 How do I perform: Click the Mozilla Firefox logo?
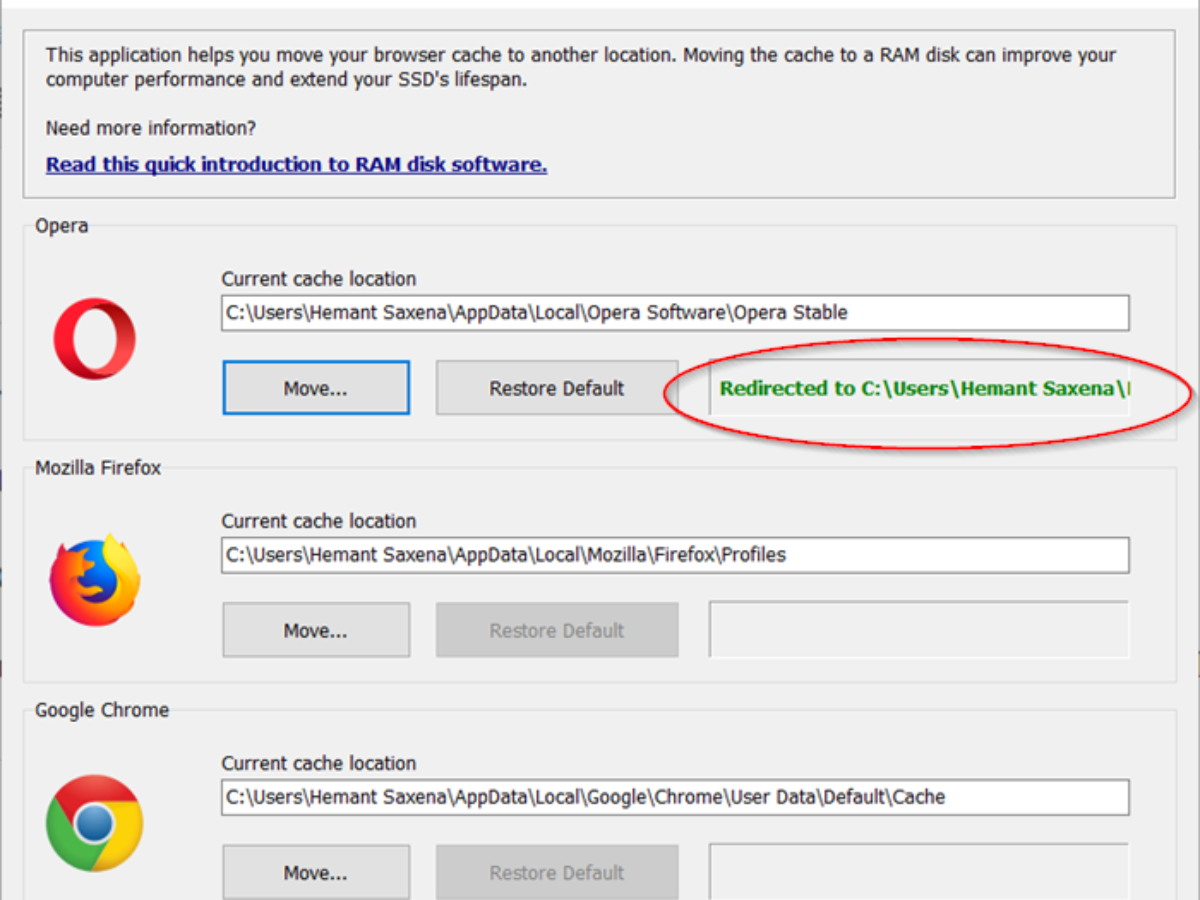[x=95, y=581]
